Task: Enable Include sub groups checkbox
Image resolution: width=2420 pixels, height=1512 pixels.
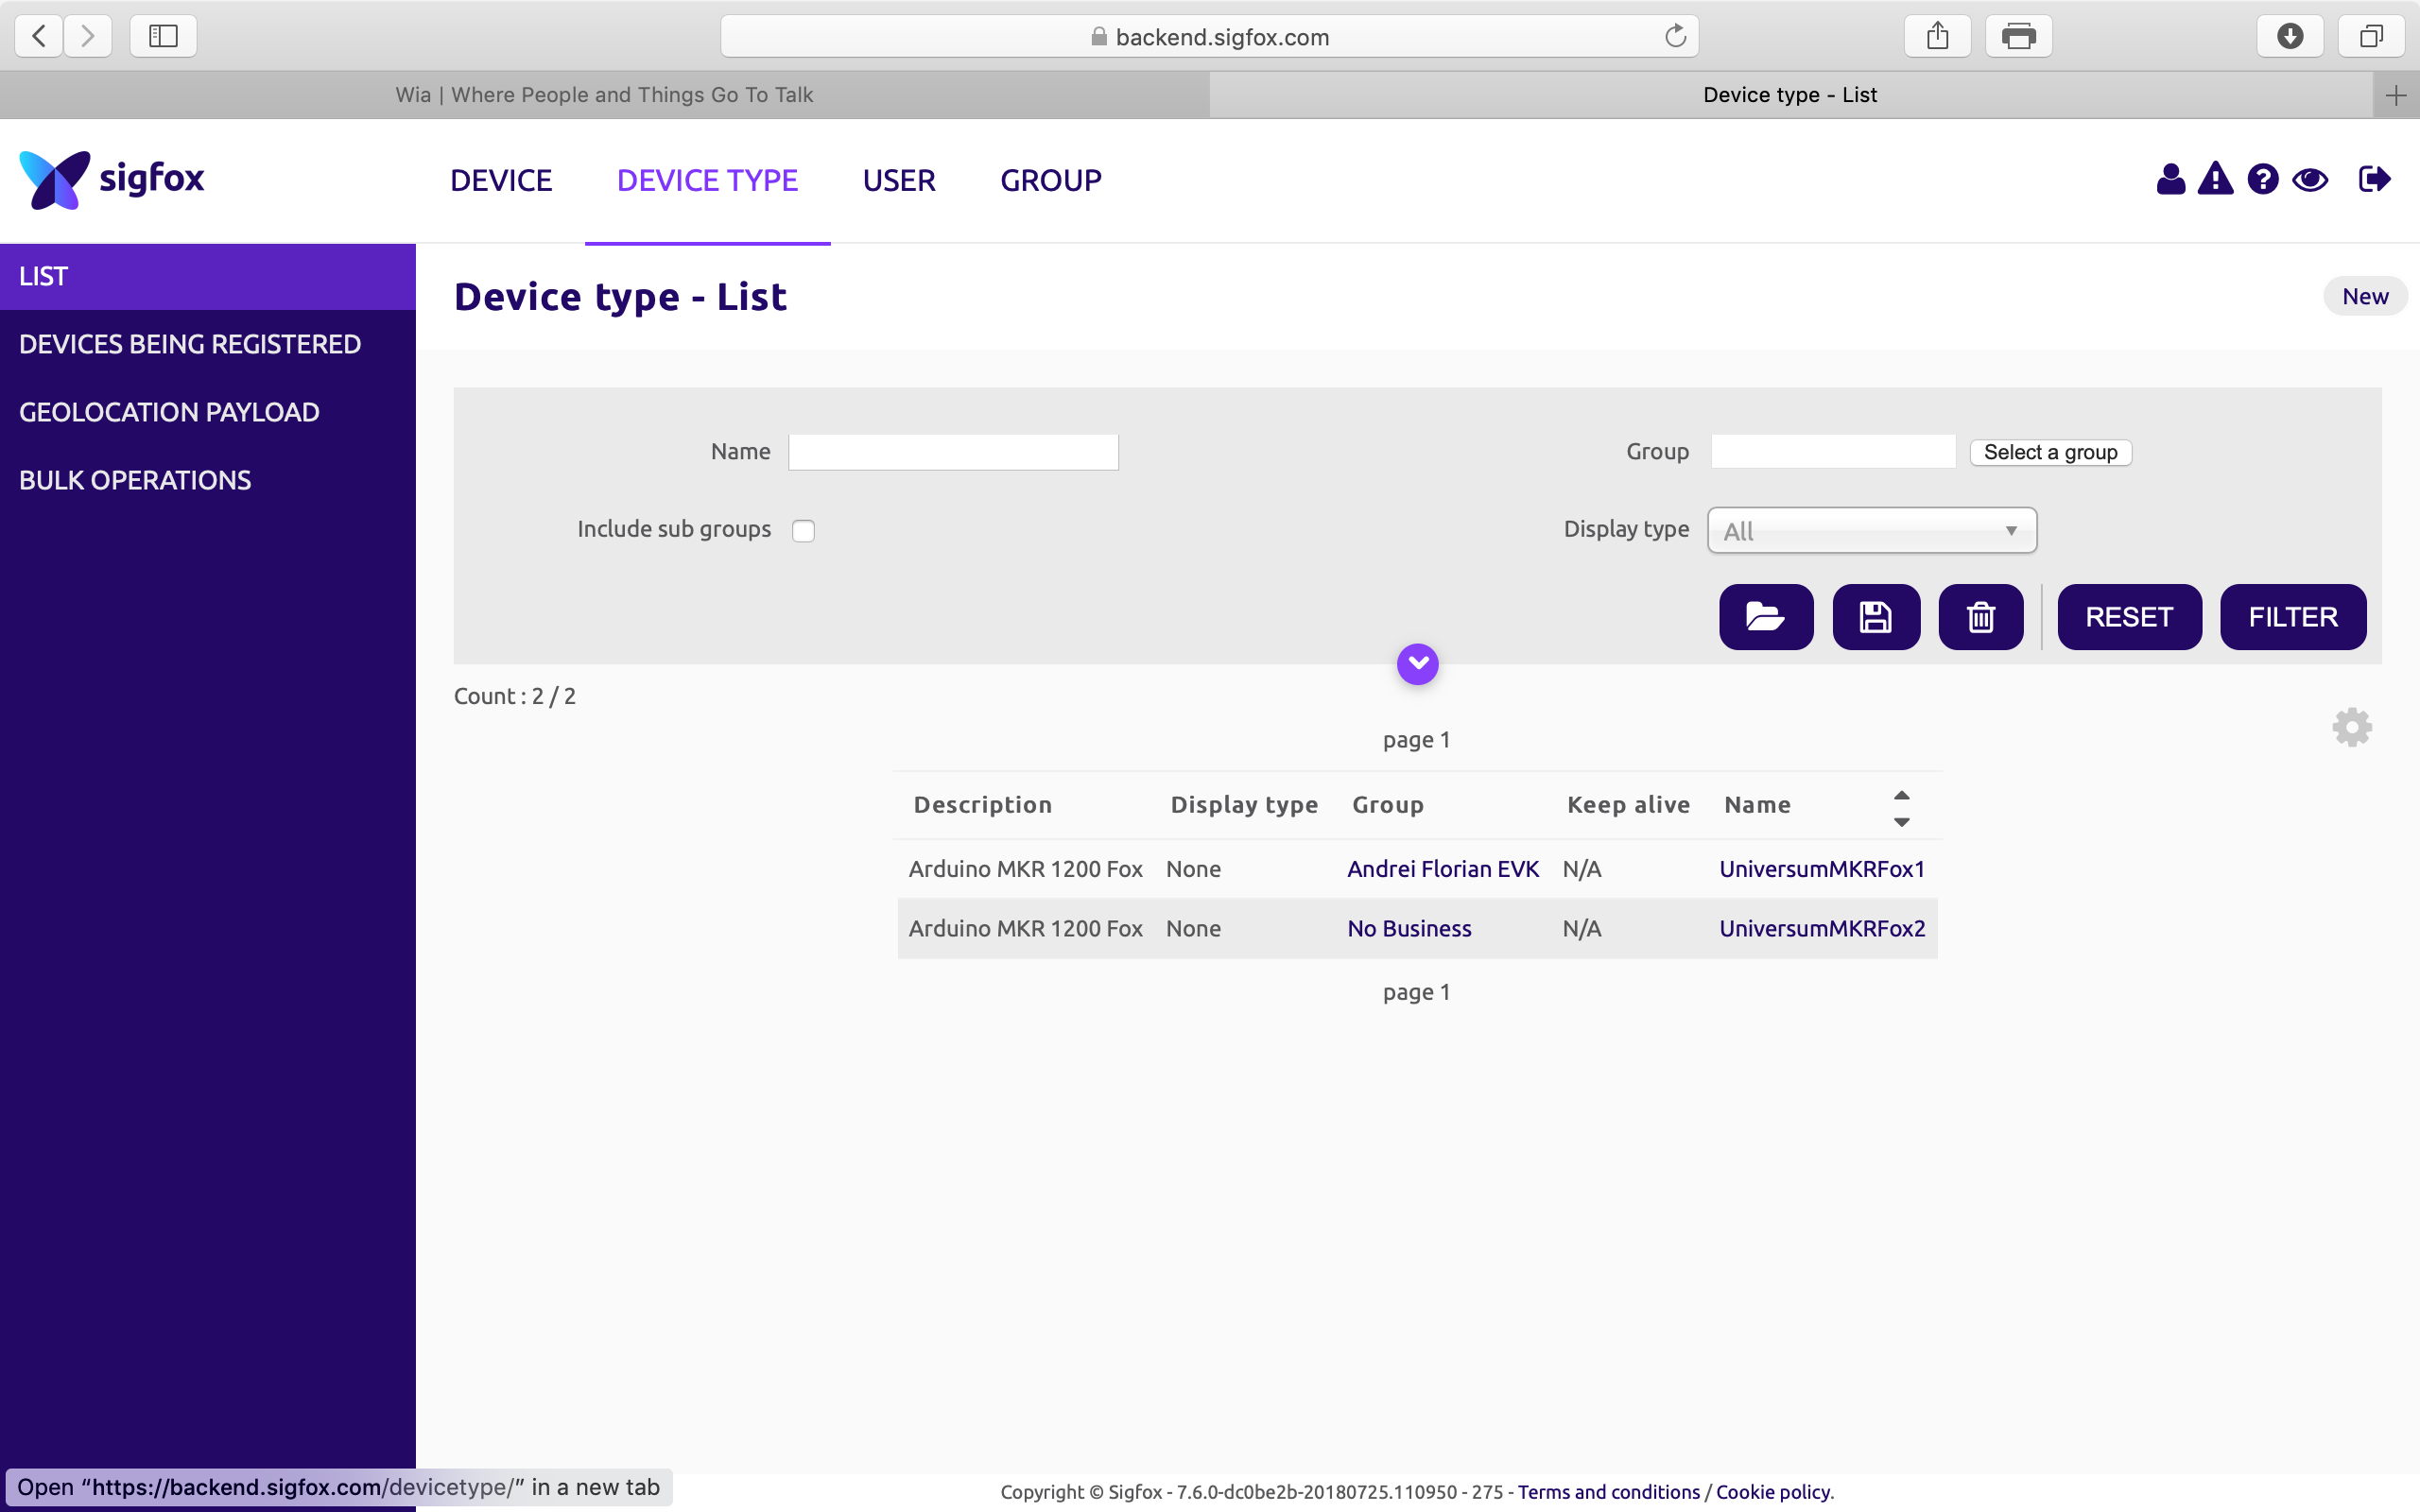Action: (x=803, y=531)
